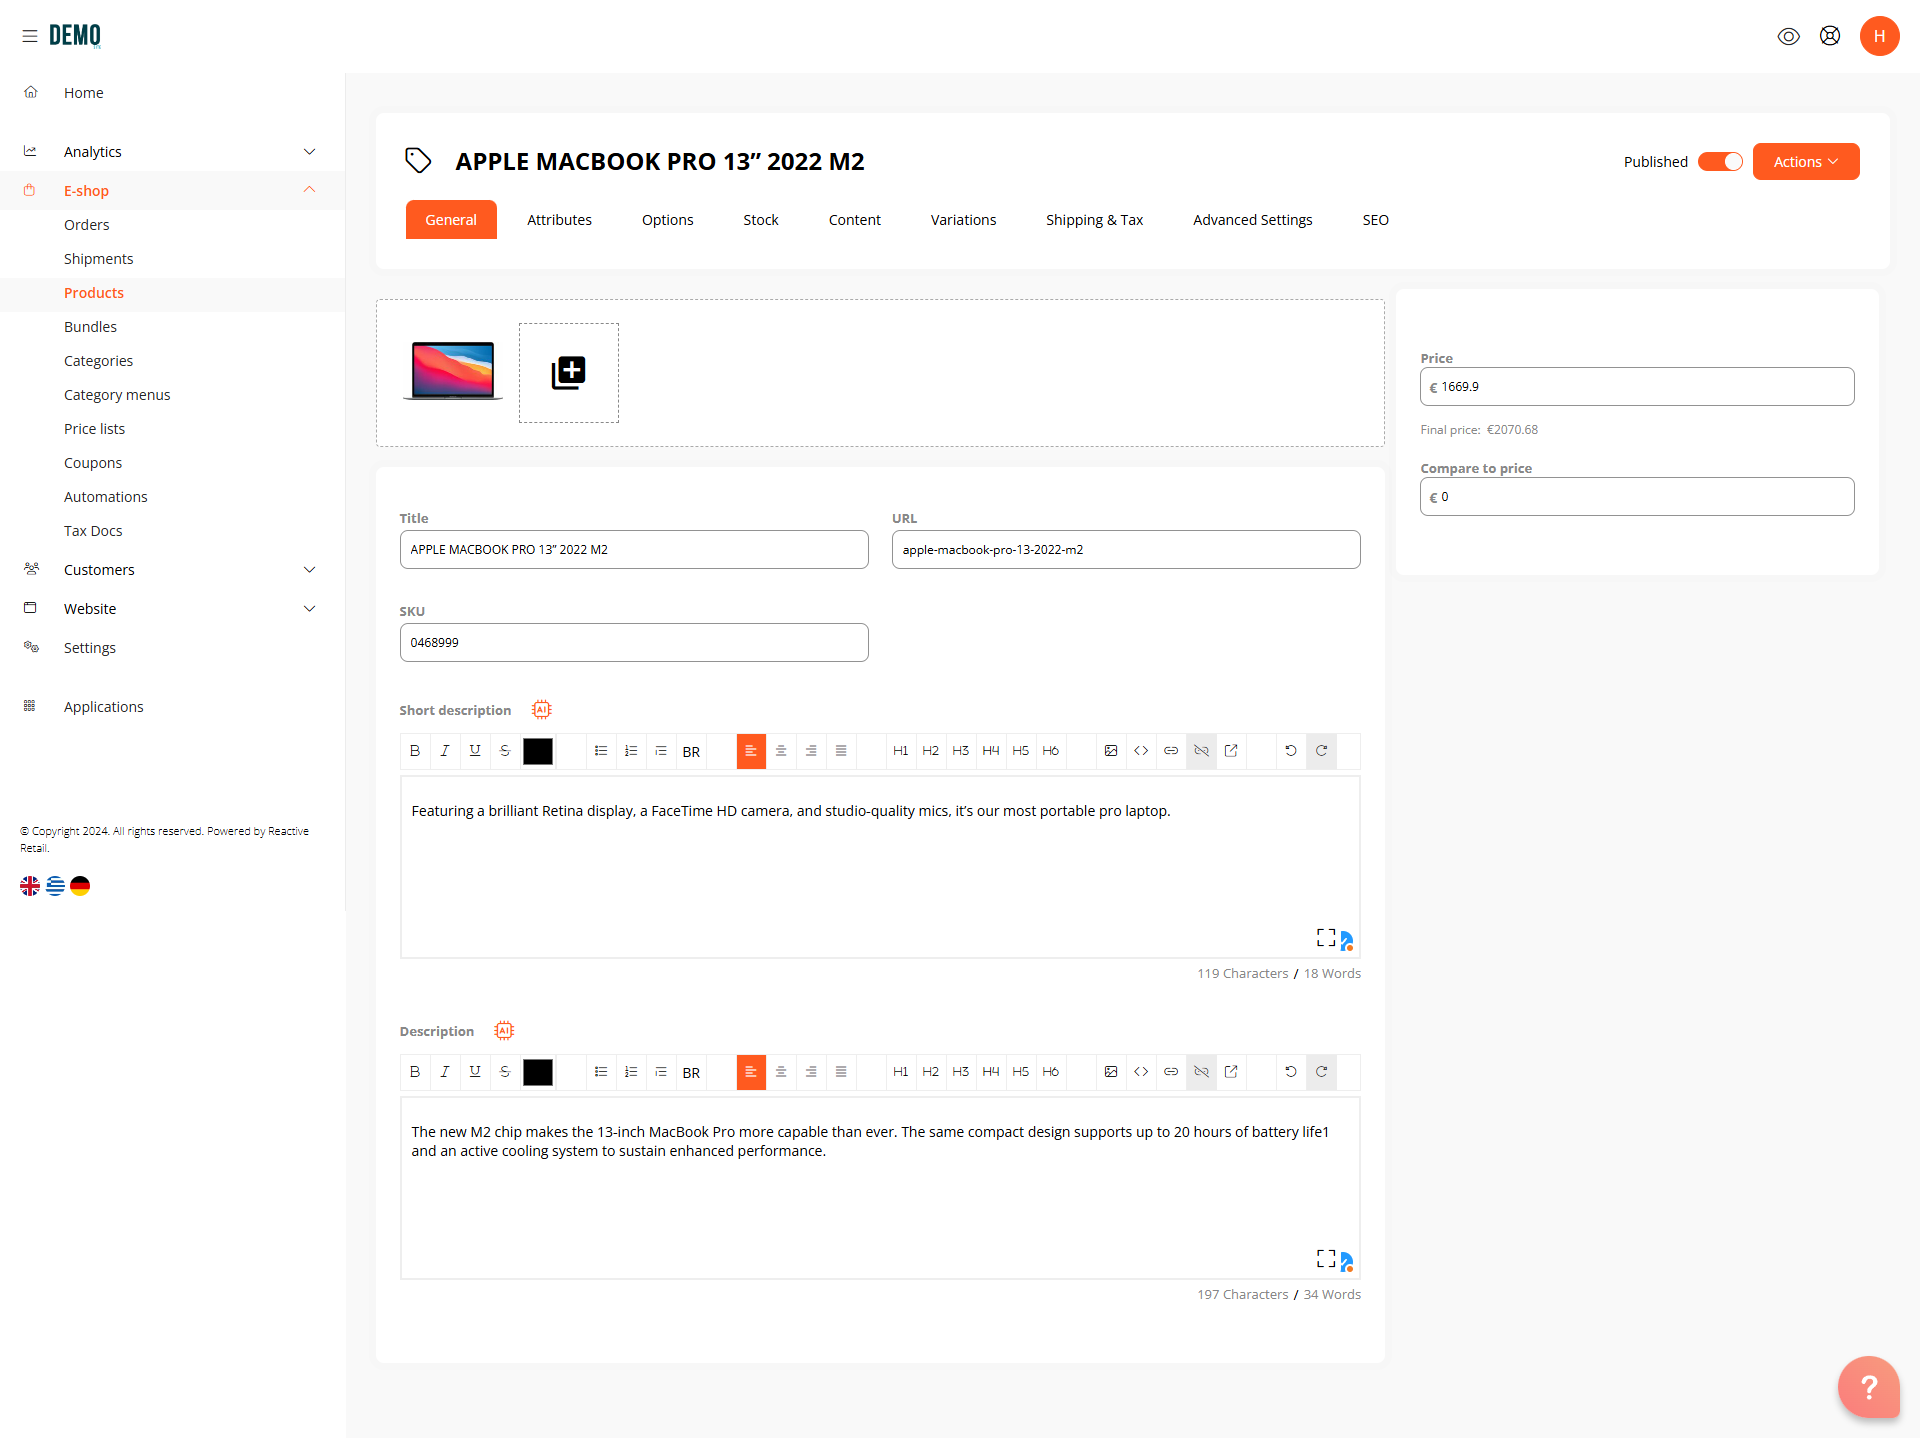Switch language to Greek flag

pos(55,886)
